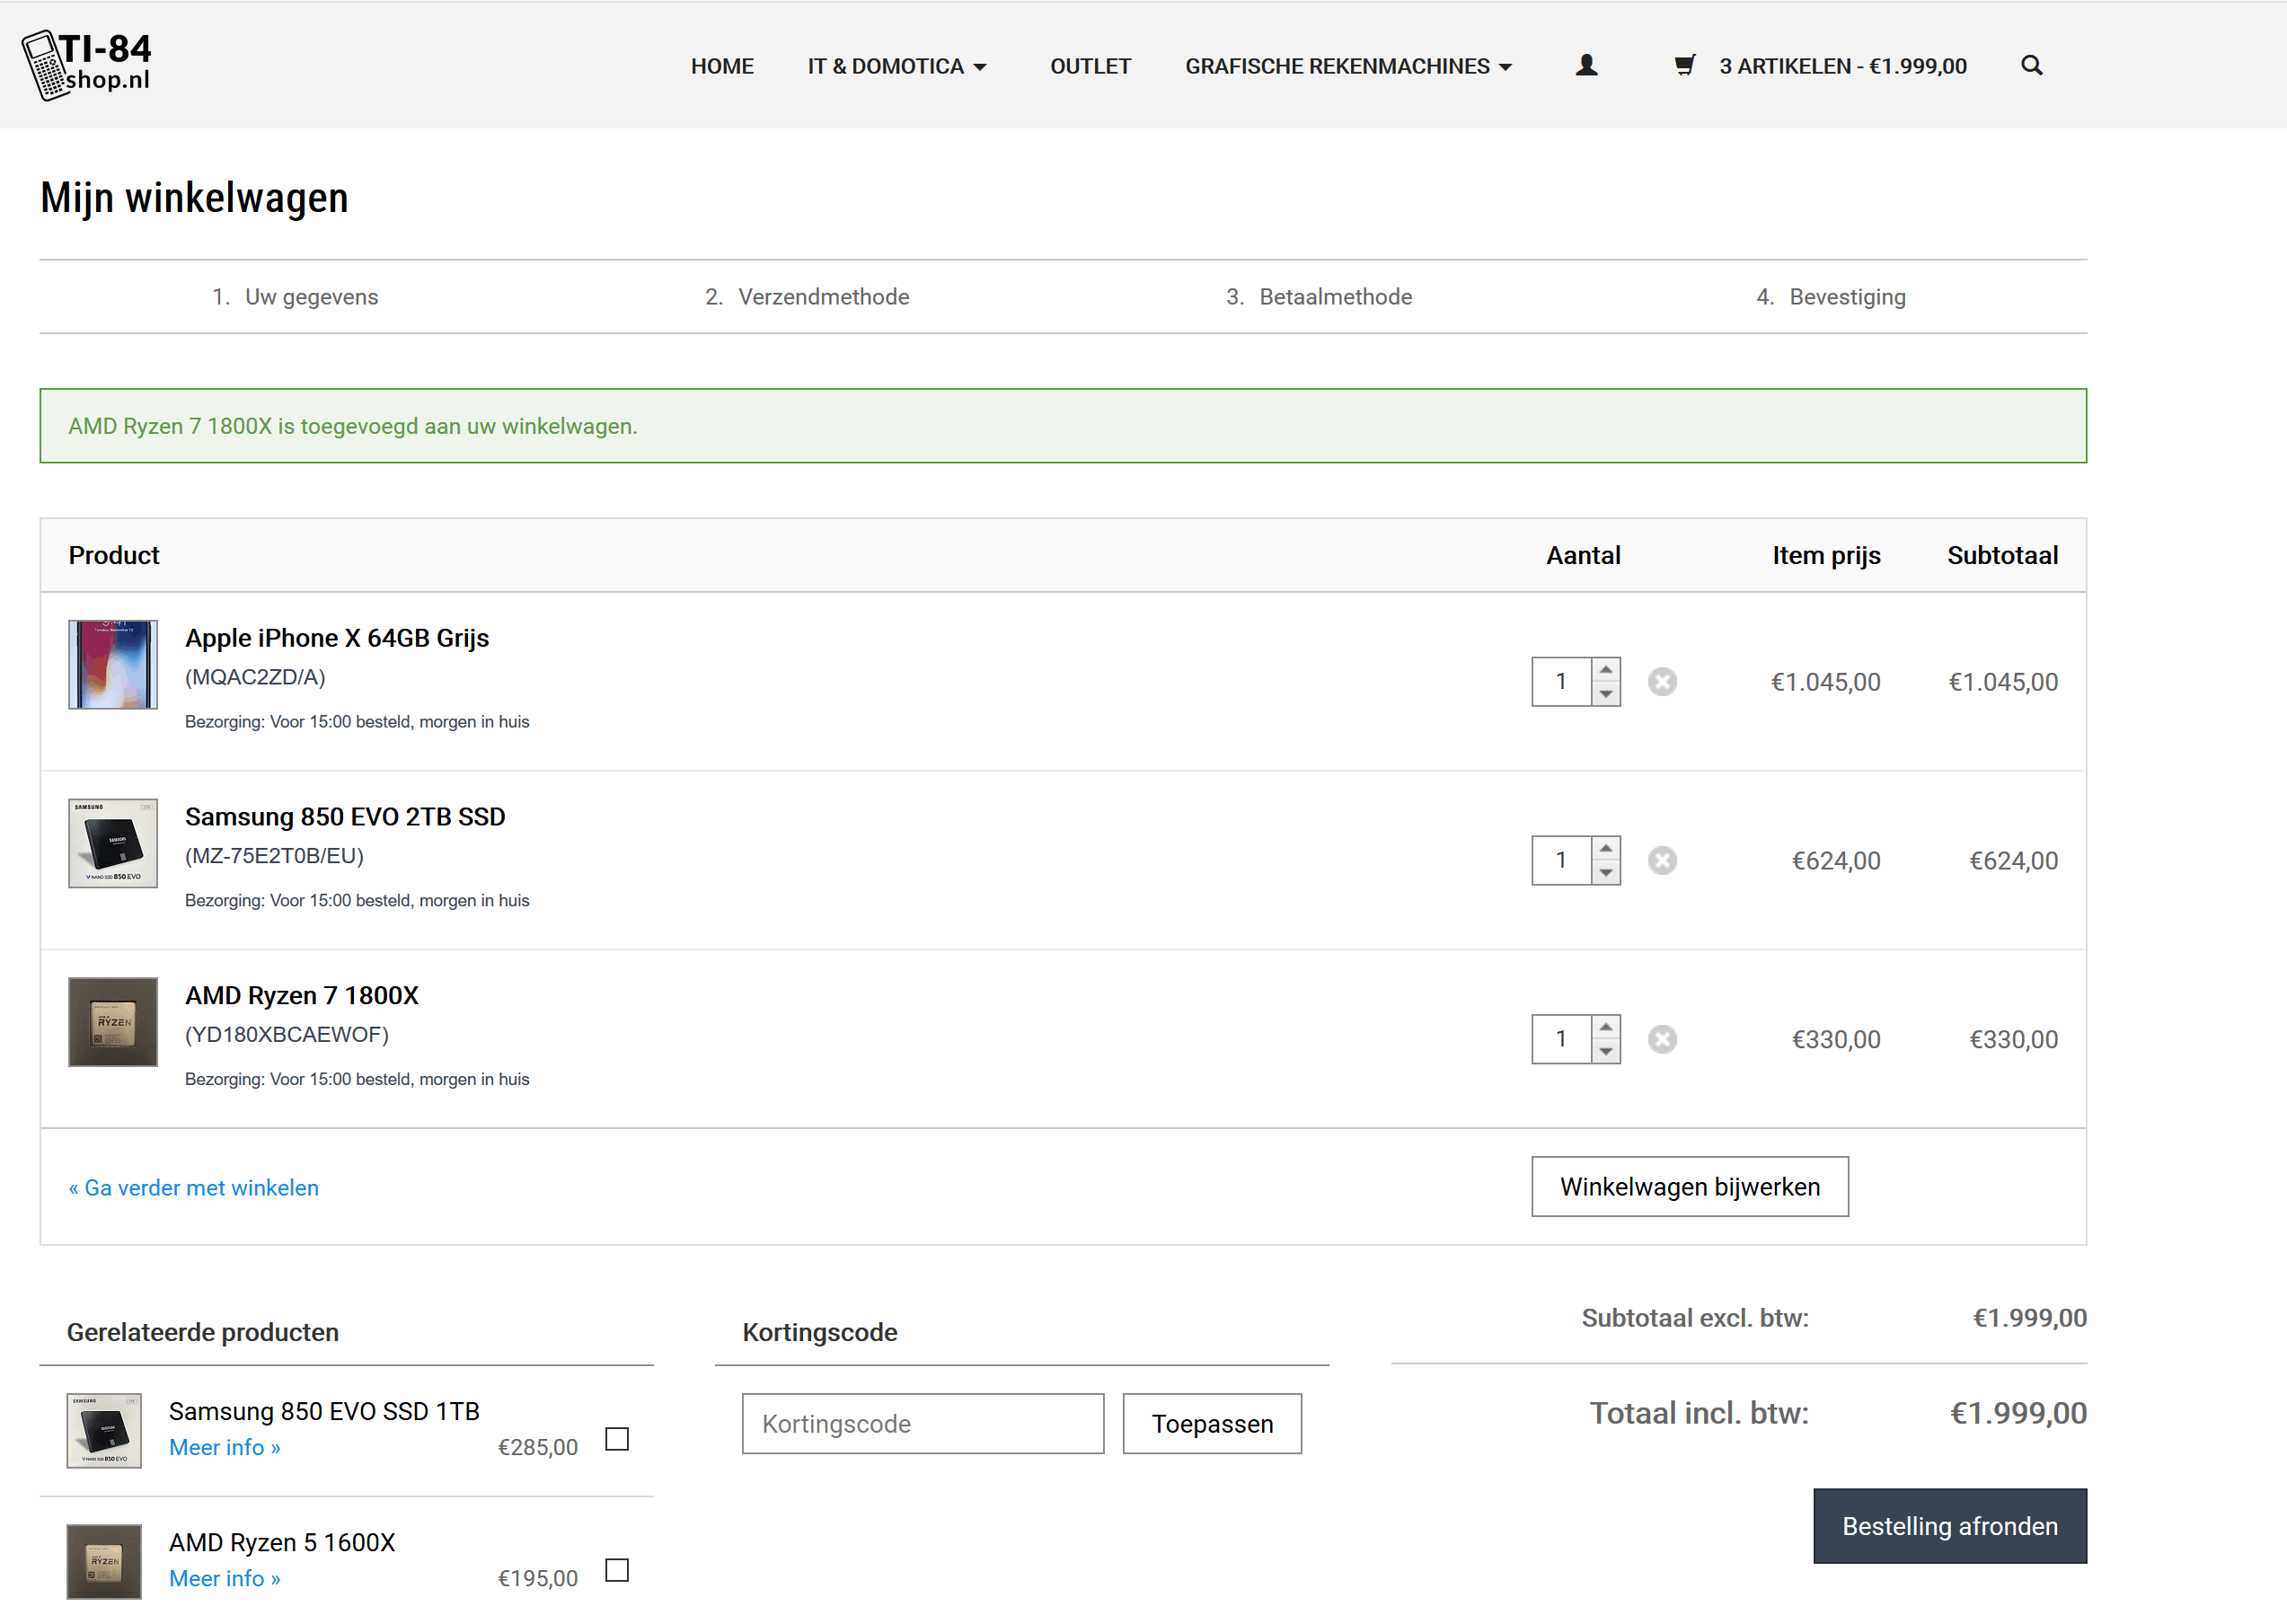2287x1624 pixels.
Task: Go to the Outlet menu item
Action: click(1090, 66)
